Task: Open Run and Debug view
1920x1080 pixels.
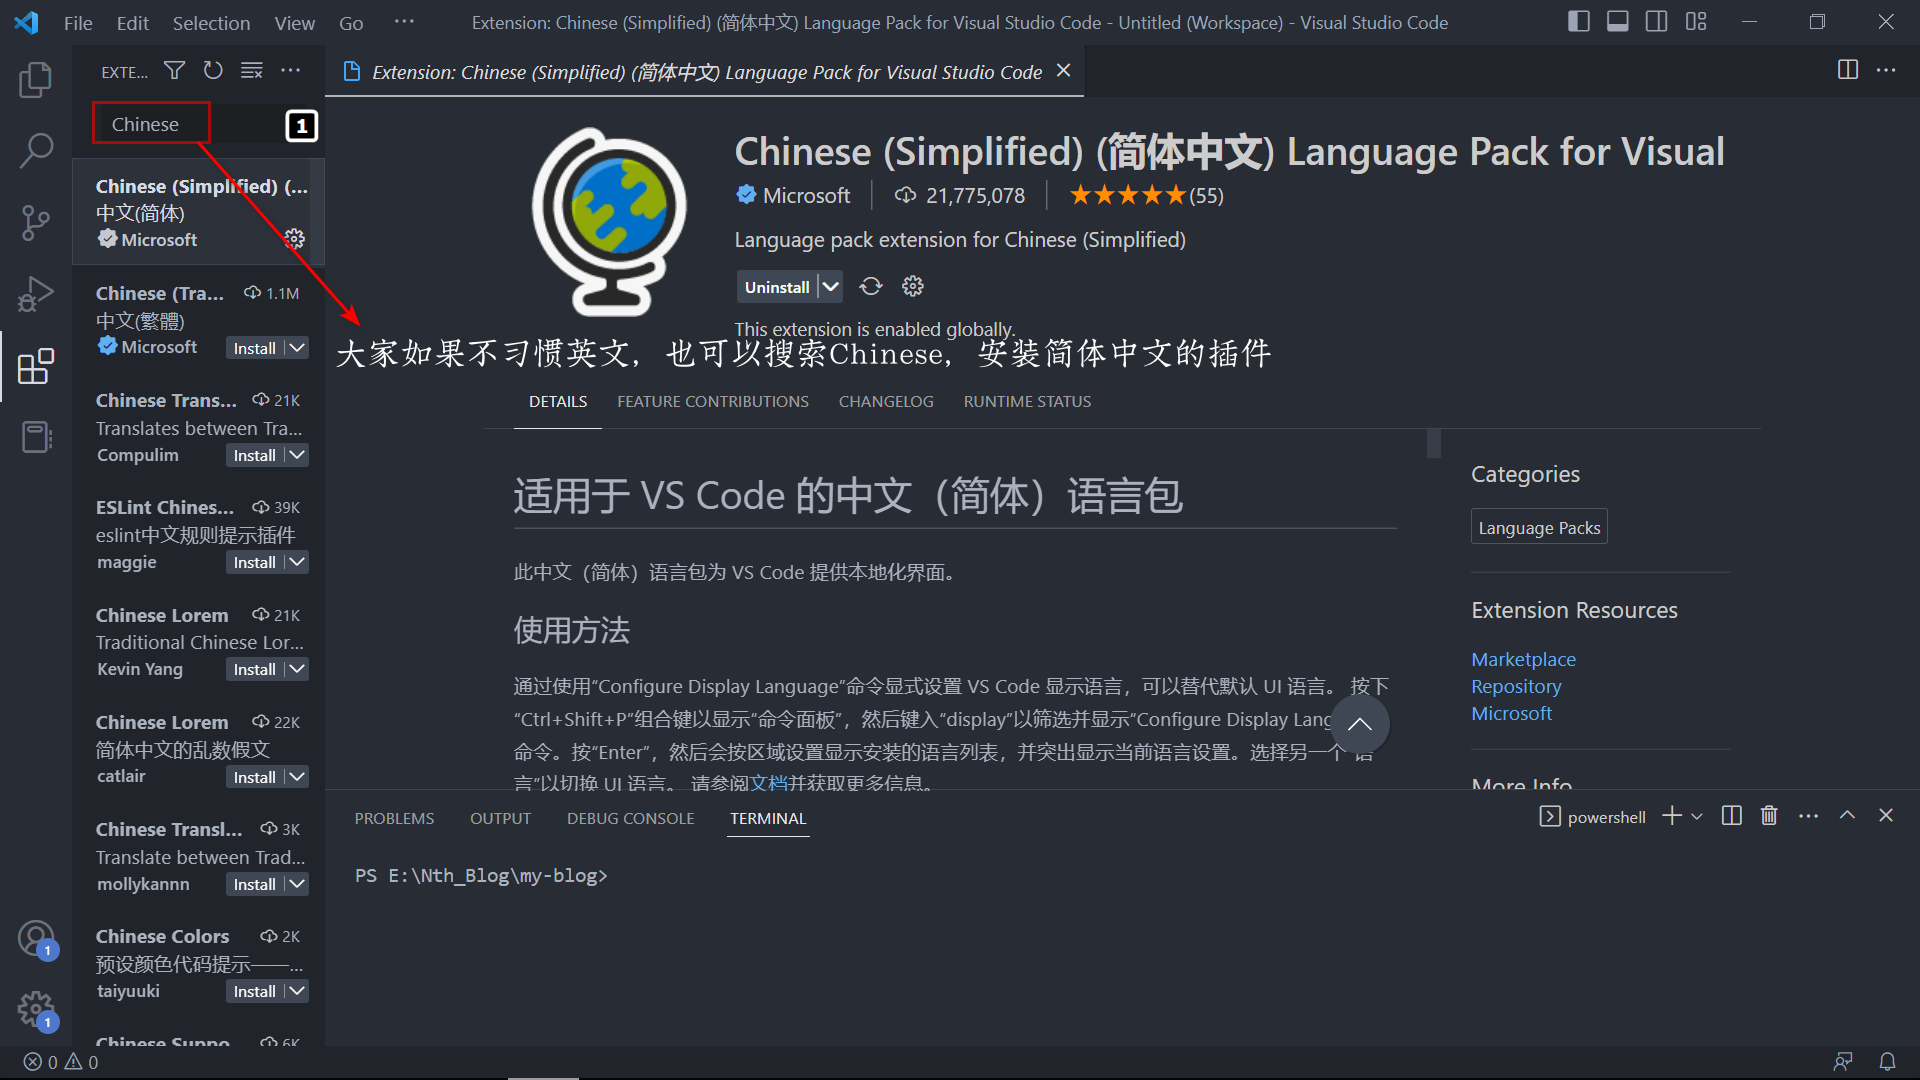Action: (36, 295)
